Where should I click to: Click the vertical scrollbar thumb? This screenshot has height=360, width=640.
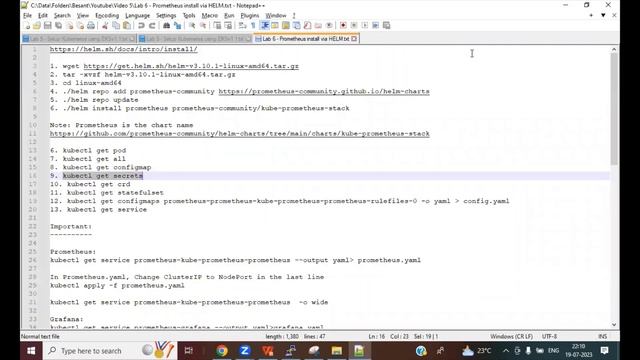[614, 109]
